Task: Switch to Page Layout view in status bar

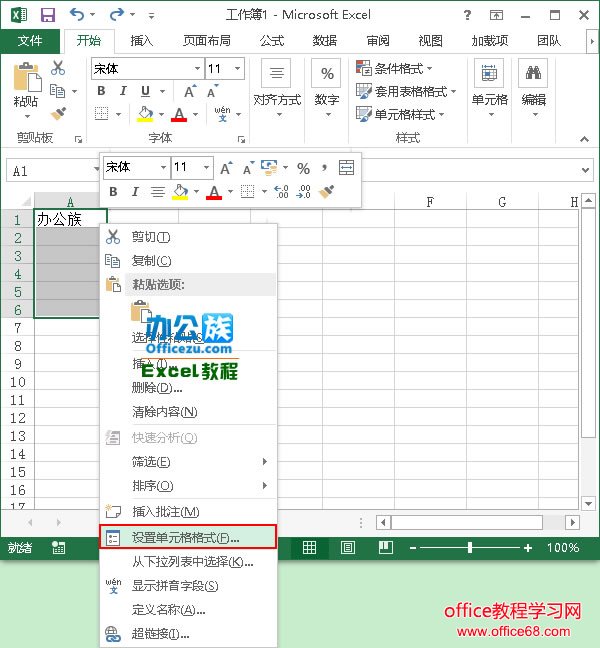Action: pos(348,548)
